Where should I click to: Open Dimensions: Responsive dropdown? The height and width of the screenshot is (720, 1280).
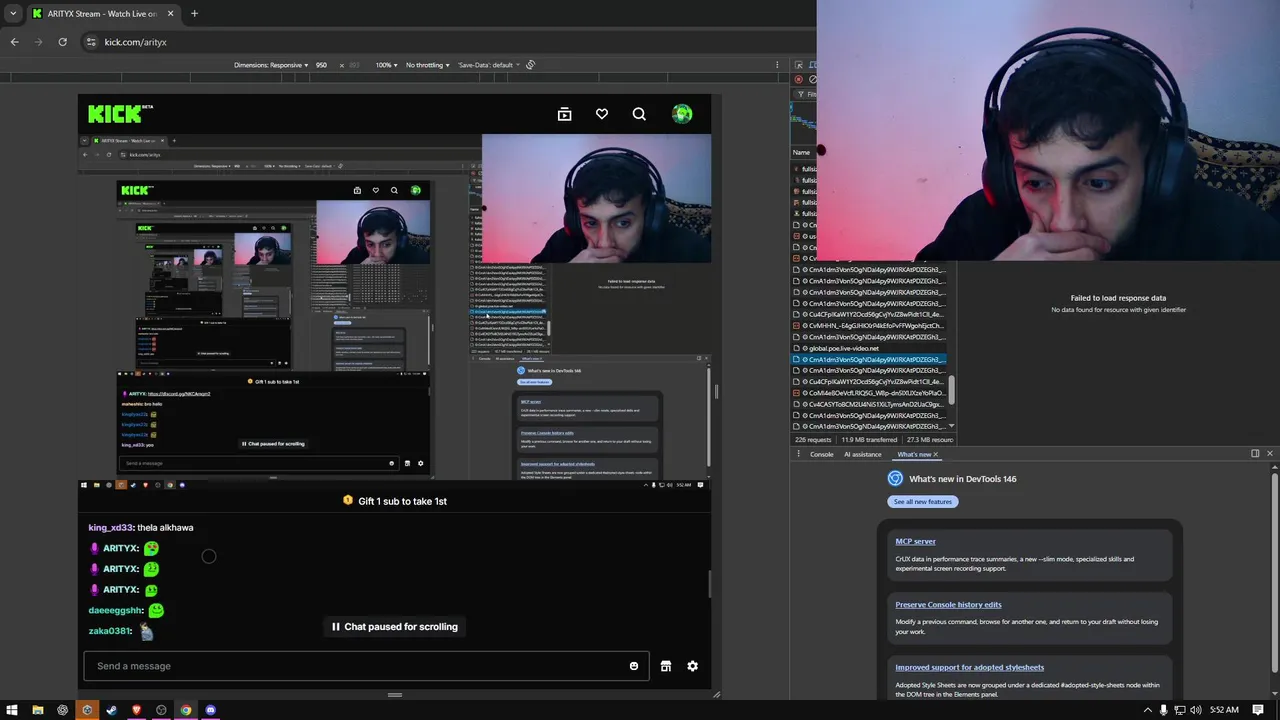[271, 65]
